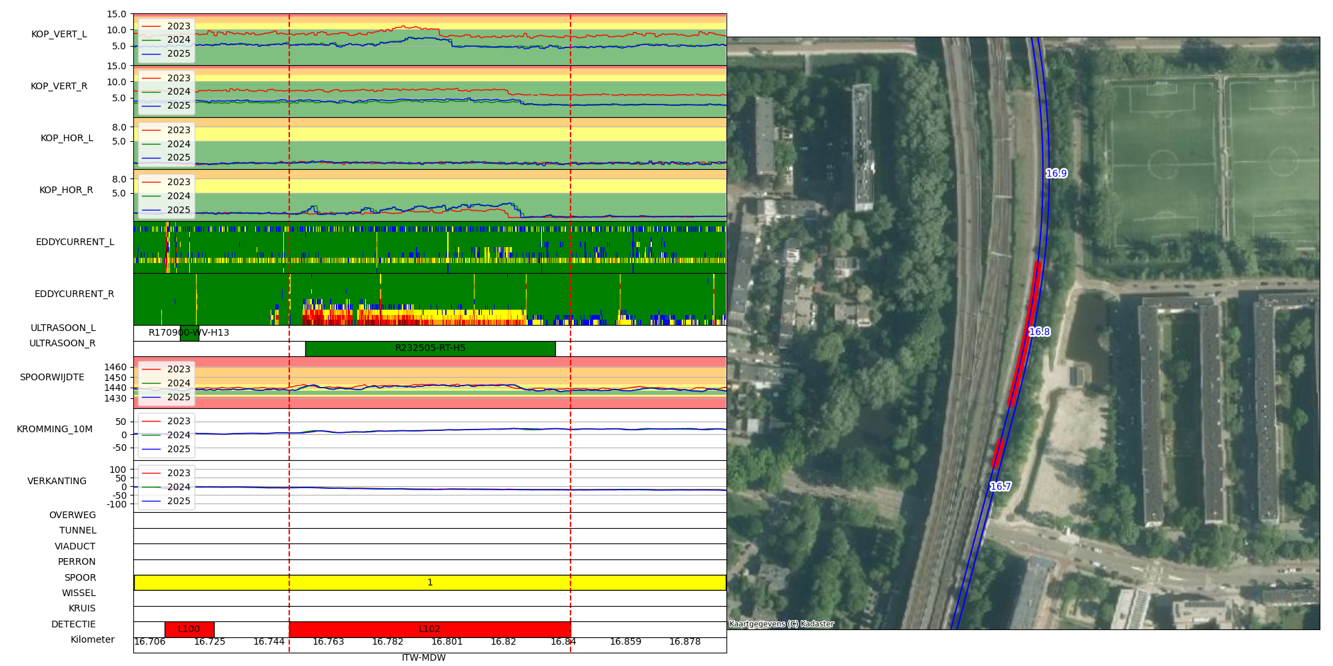Click the KOP_VERT_L row label
Viewport: 1333px width, 666px height.
(59, 34)
